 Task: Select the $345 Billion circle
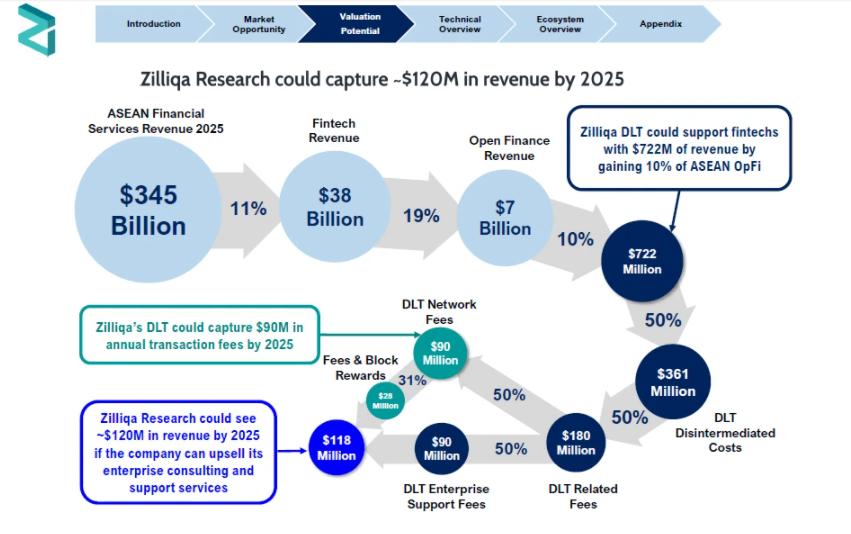[148, 209]
